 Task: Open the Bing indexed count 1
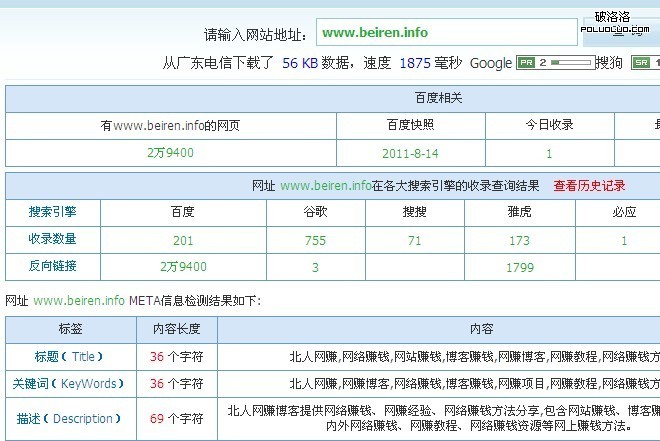[x=624, y=240]
